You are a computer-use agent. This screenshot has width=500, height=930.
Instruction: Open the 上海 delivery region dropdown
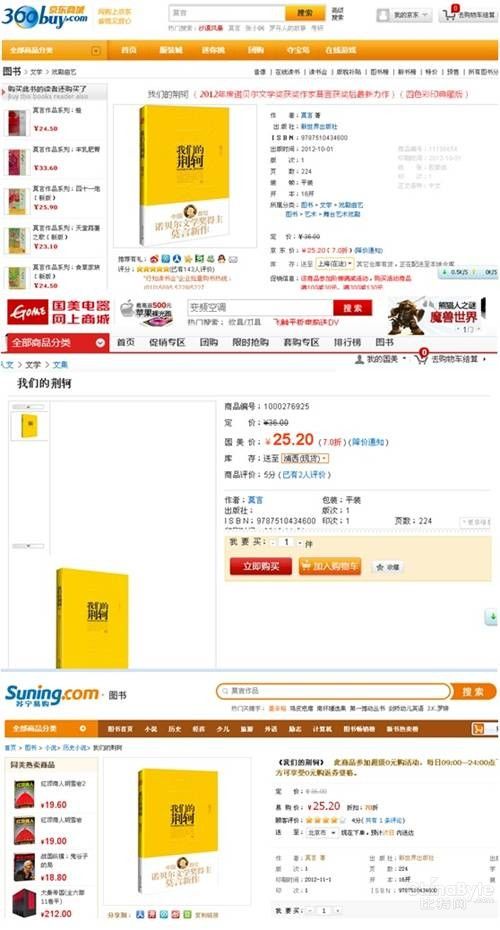pyautogui.click(x=333, y=263)
